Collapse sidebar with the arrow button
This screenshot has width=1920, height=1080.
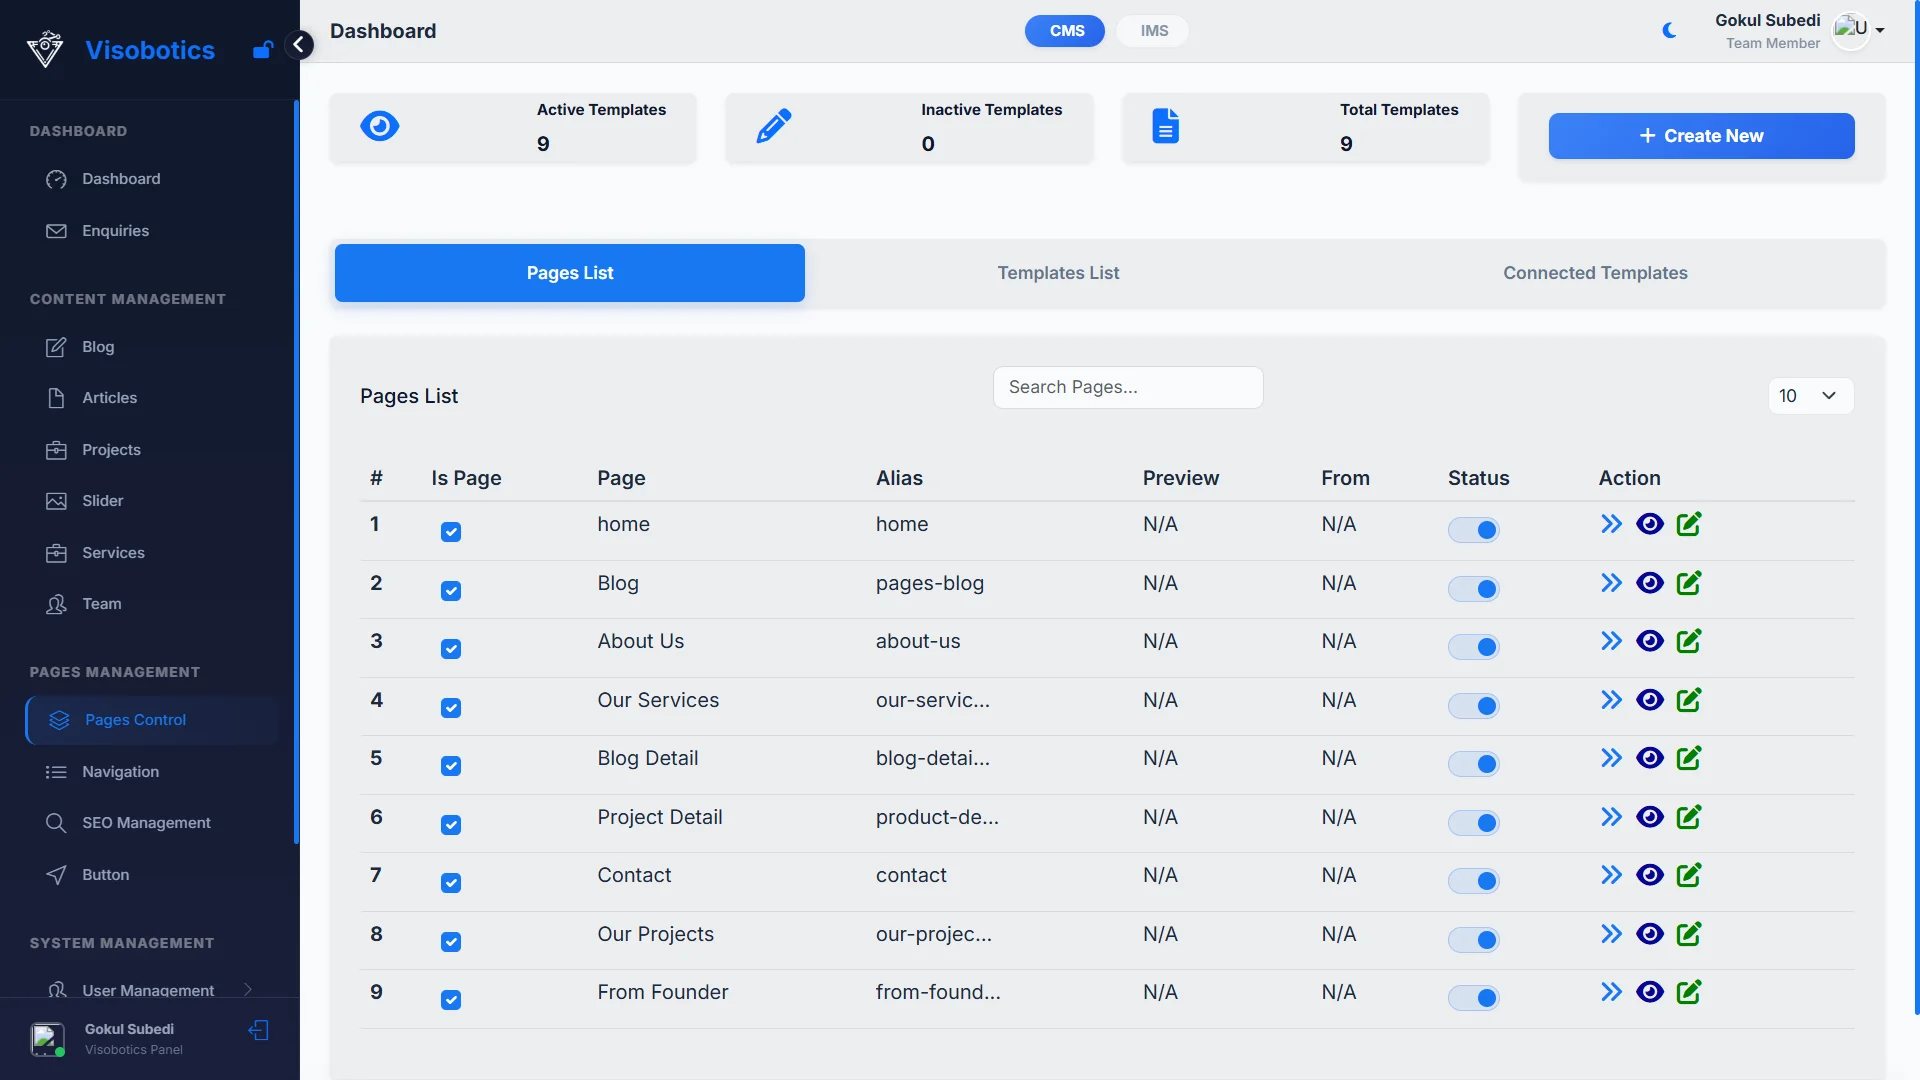(298, 45)
